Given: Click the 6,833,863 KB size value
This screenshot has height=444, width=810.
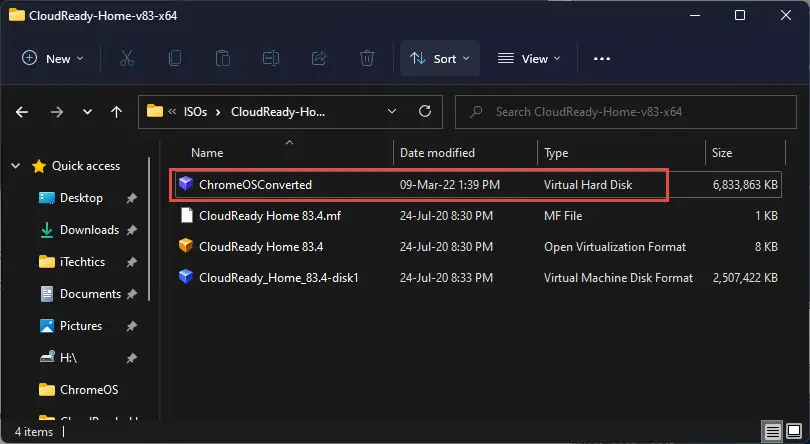Looking at the screenshot, I should point(745,185).
